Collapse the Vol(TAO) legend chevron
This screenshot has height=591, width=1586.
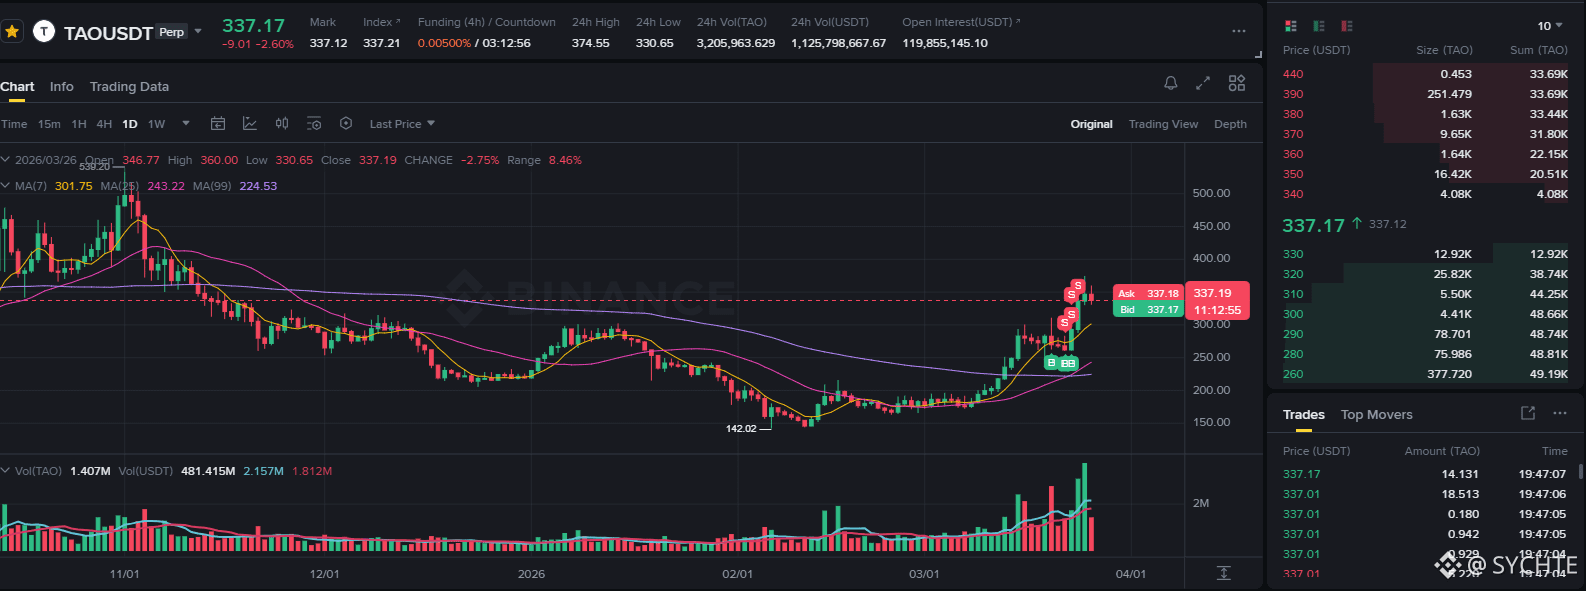[x=6, y=471]
